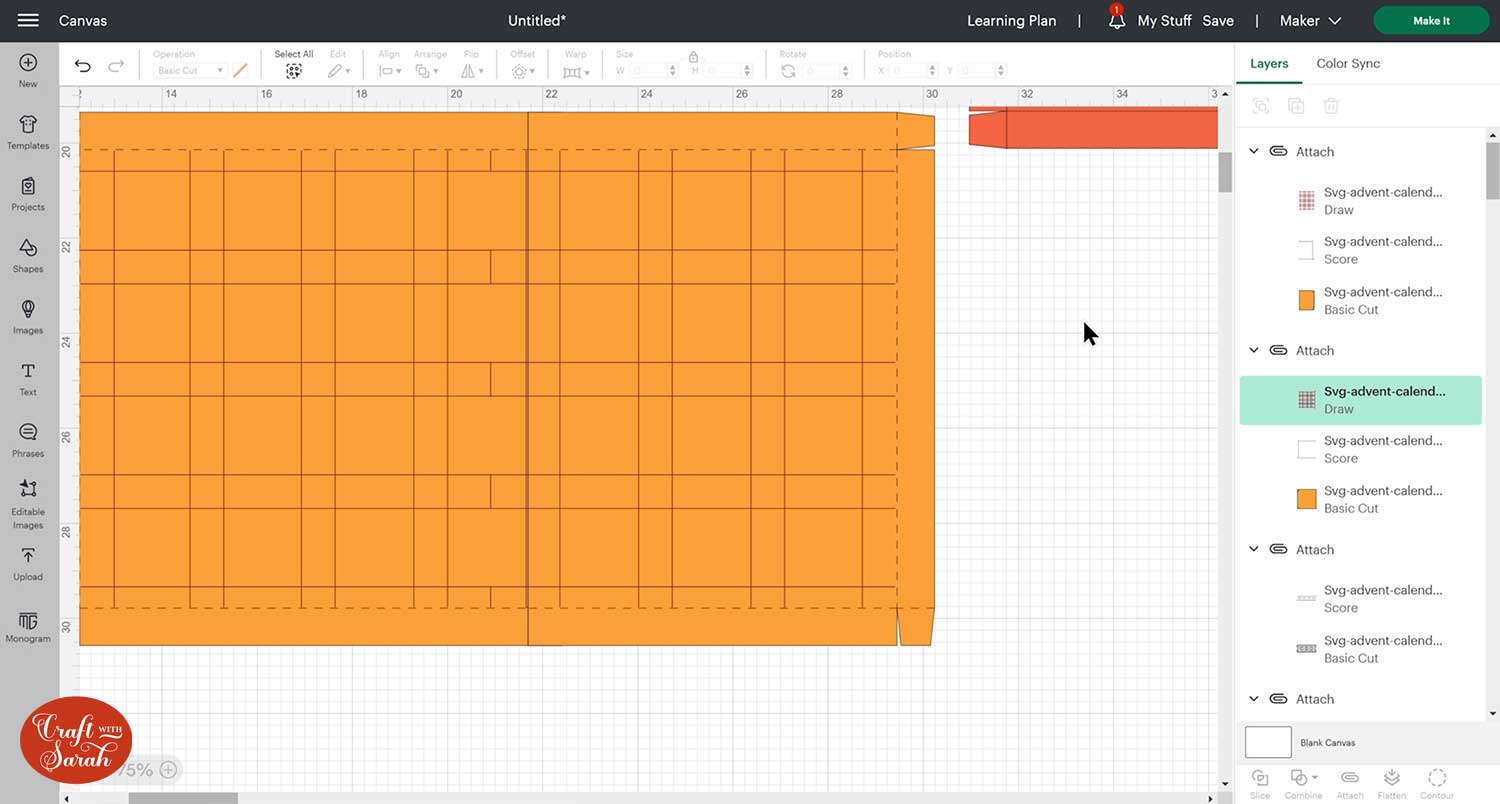Open the Operation Basic Cut dropdown
The image size is (1500, 804).
pyautogui.click(x=189, y=71)
